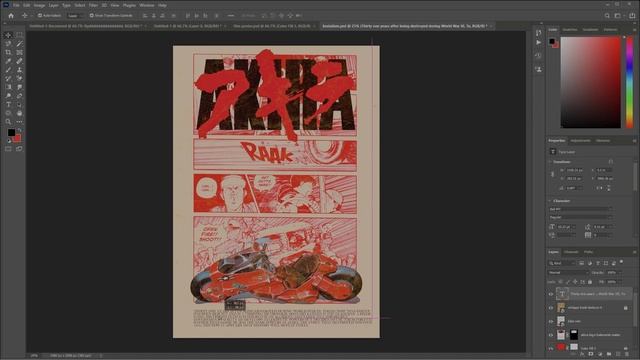Screen dimensions: 640x360
Task: Collapse the Character section
Action: point(550,201)
